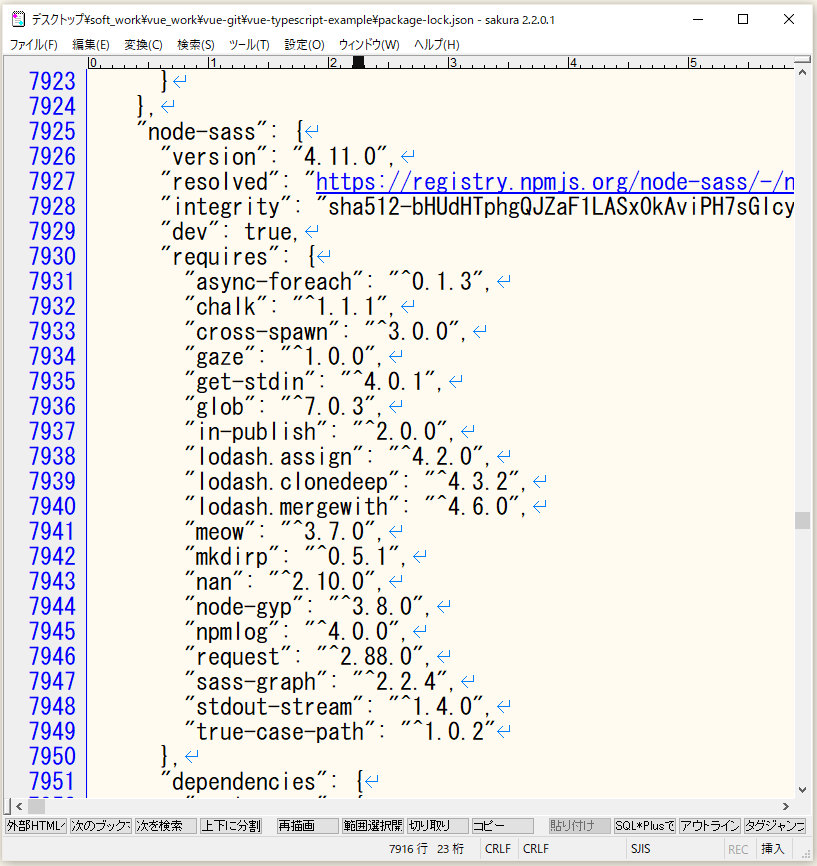Click the 上下に分割 split button
Screen dimensions: 817x866
tap(231, 826)
